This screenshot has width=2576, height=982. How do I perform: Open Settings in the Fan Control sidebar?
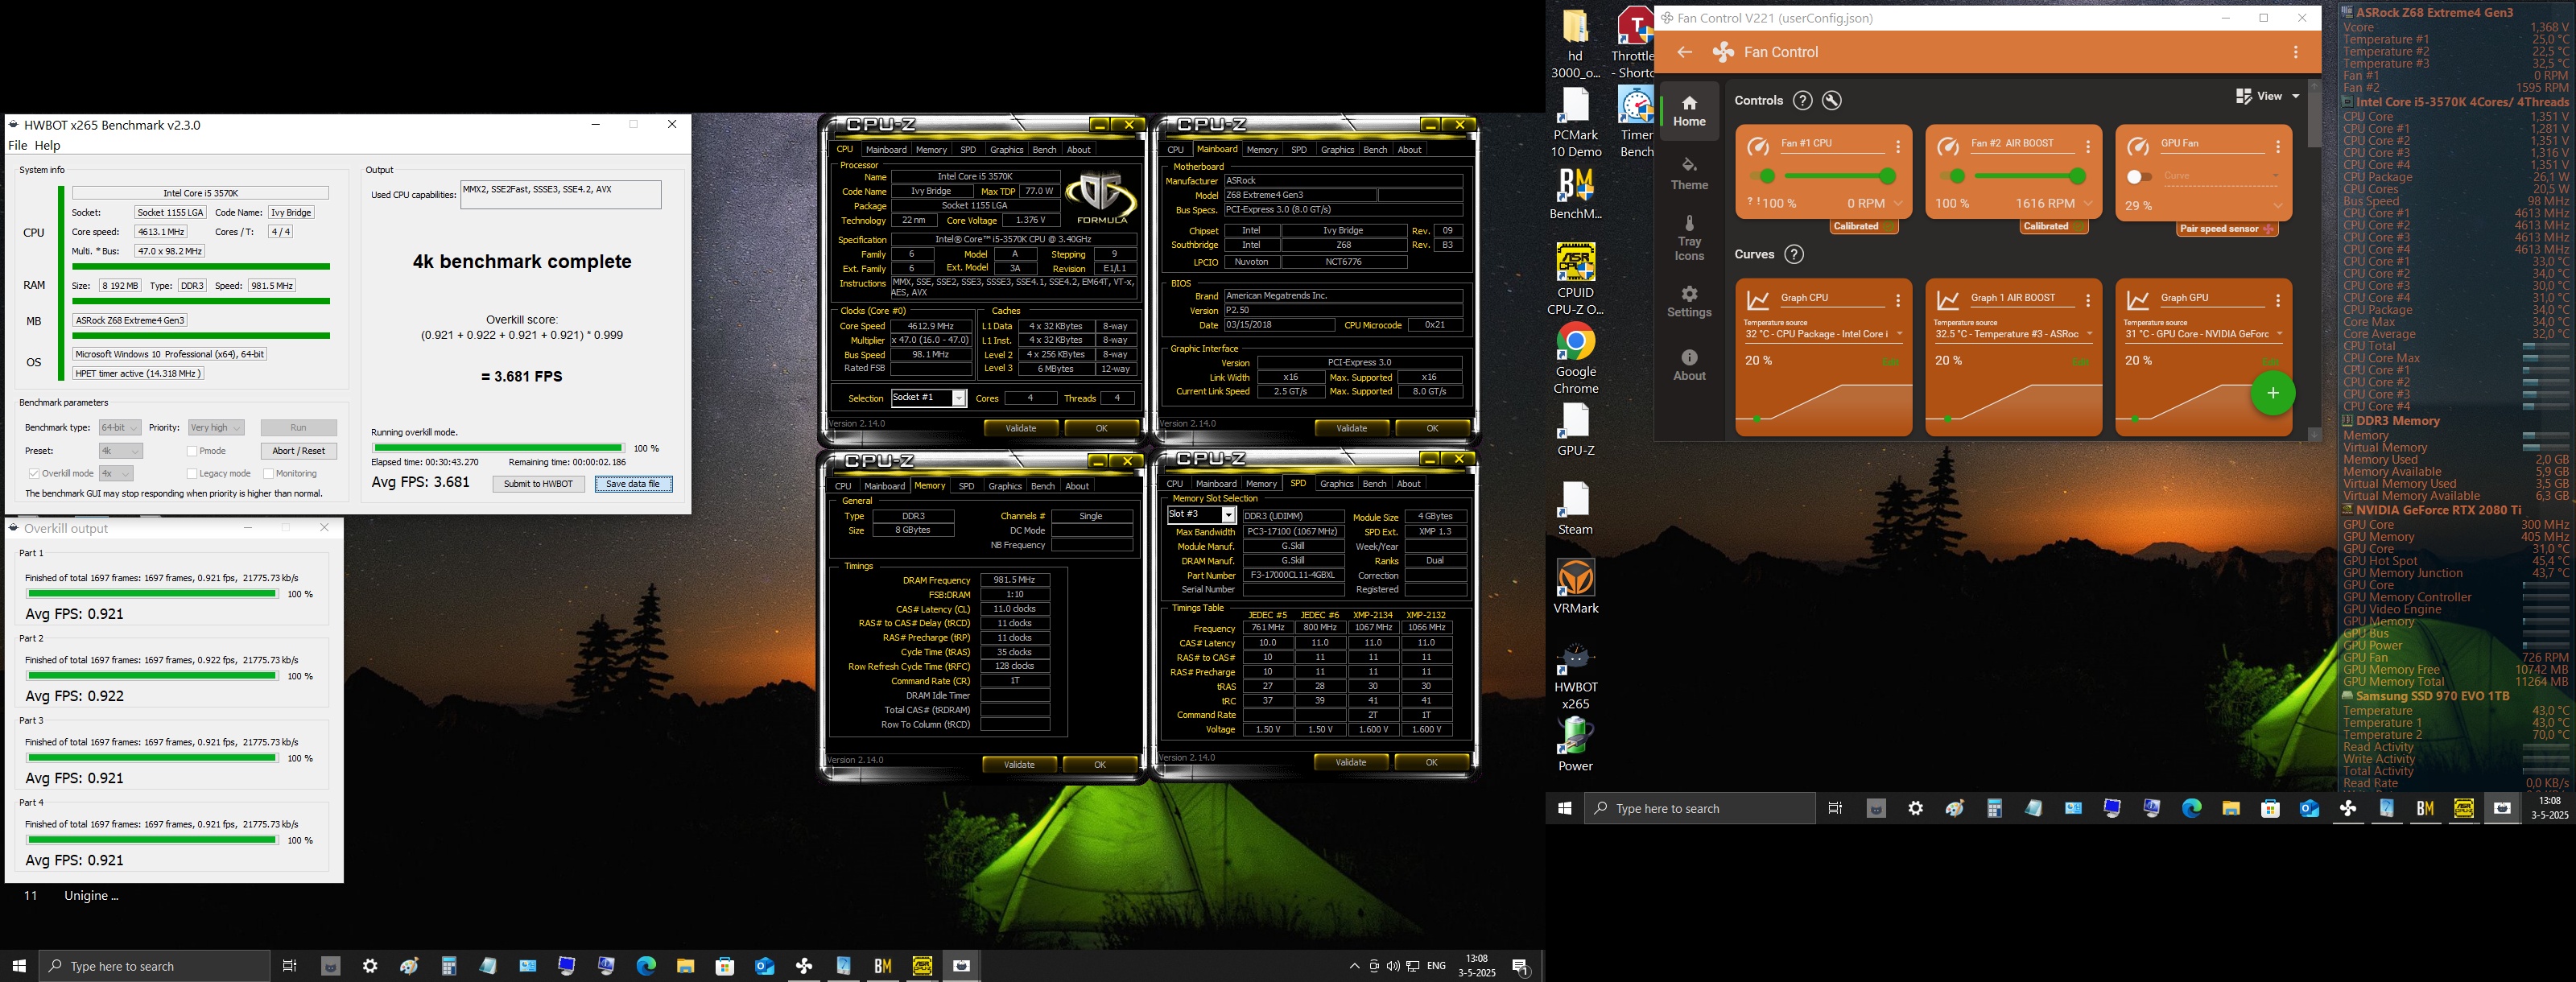(x=1690, y=302)
